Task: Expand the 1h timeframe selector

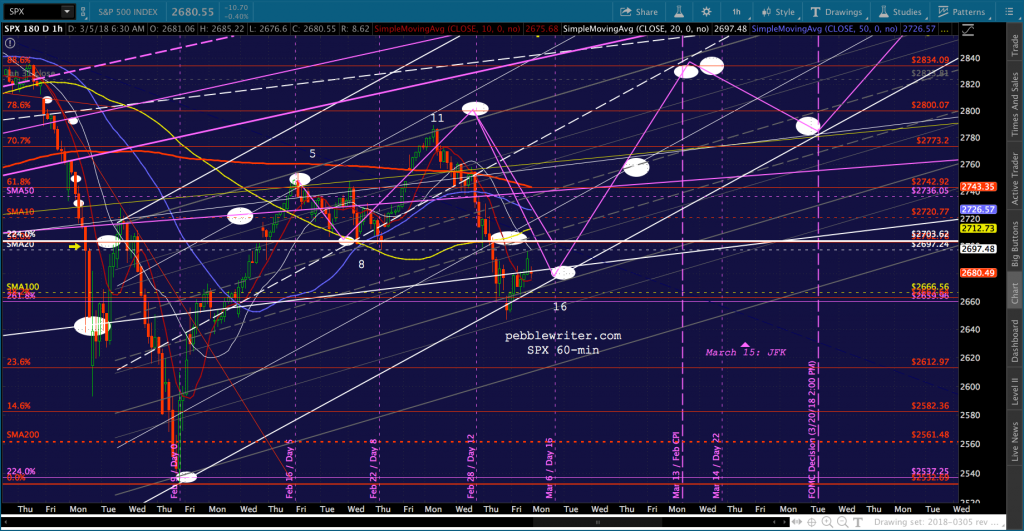Action: 736,12
